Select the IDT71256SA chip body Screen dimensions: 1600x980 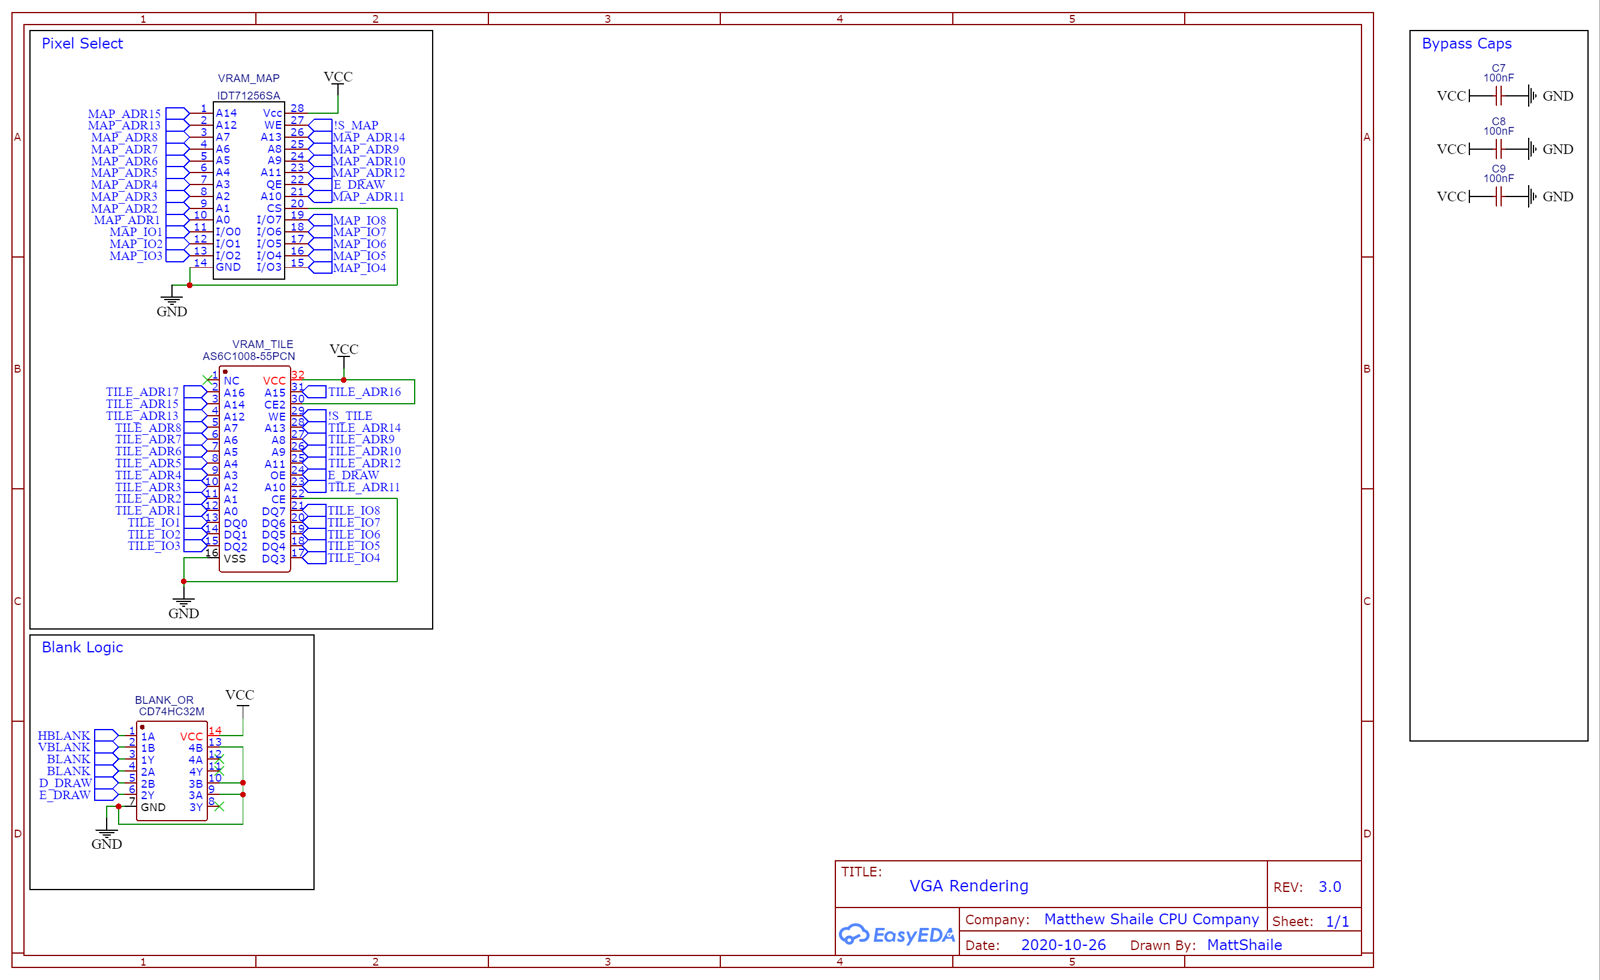[x=249, y=190]
